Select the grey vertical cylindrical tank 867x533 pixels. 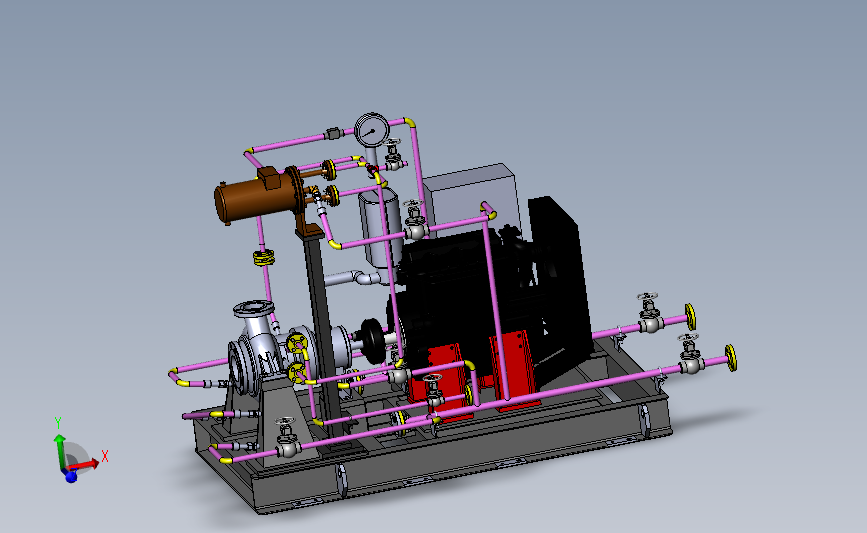point(380,228)
